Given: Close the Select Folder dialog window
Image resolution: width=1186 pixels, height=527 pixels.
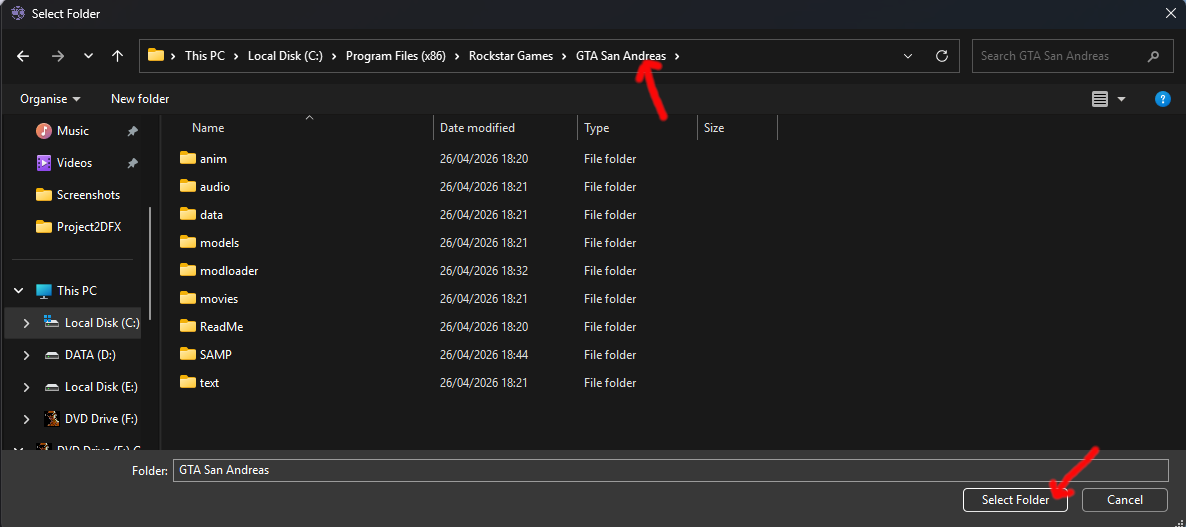Looking at the screenshot, I should click(x=1169, y=14).
